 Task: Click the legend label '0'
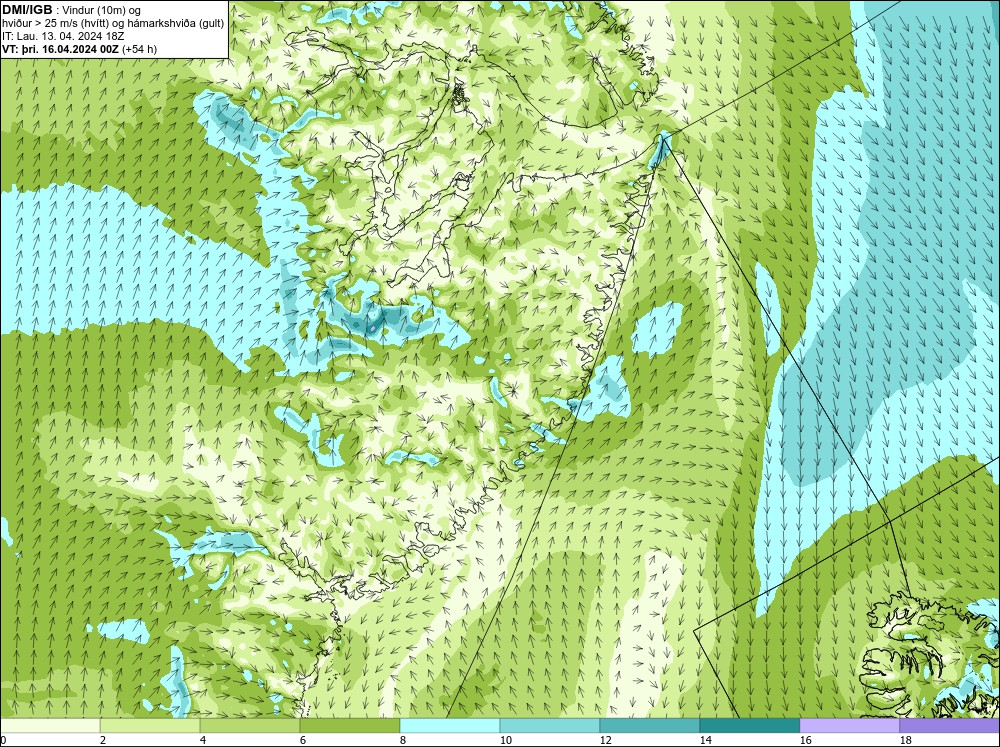tap(3, 741)
